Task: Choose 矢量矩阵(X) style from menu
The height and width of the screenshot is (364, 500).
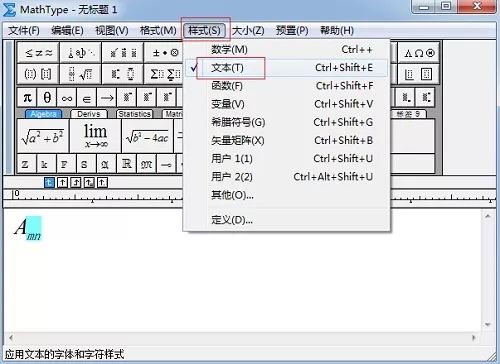Action: (x=287, y=140)
